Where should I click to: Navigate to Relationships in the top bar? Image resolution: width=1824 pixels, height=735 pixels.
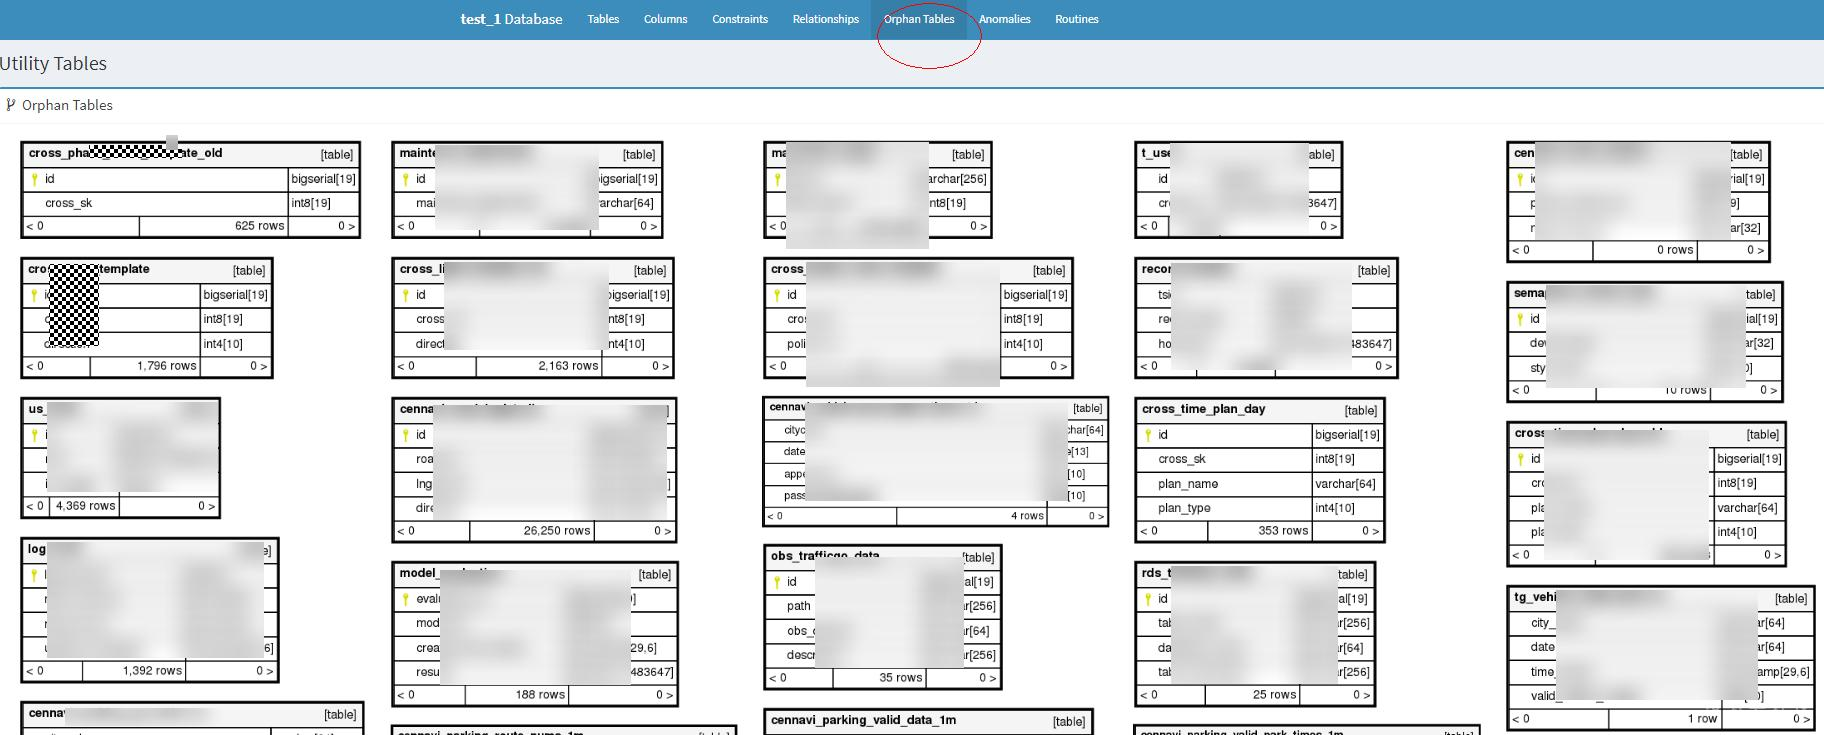pyautogui.click(x=825, y=19)
